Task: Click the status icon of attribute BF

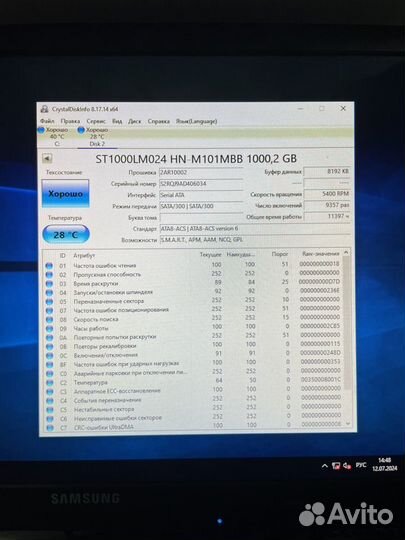Action: pos(50,364)
